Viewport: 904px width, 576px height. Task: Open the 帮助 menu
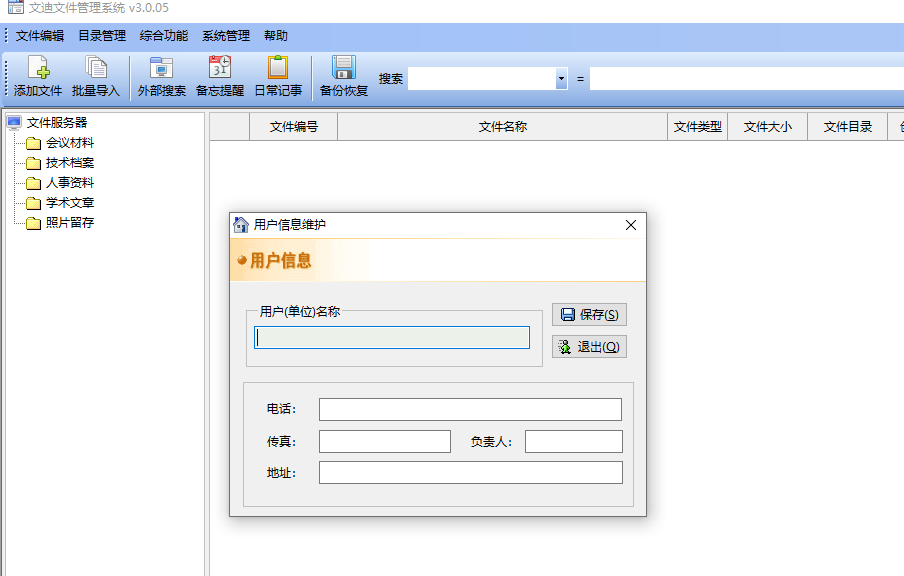click(276, 36)
